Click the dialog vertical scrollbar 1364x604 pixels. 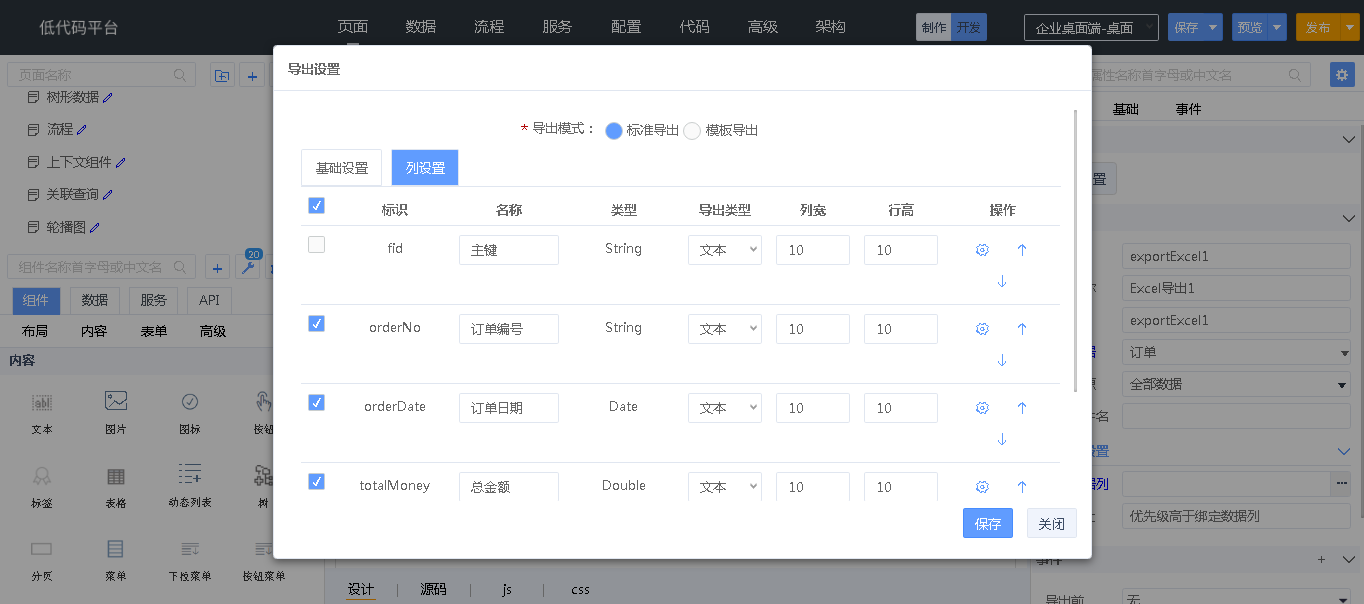coord(1076,250)
